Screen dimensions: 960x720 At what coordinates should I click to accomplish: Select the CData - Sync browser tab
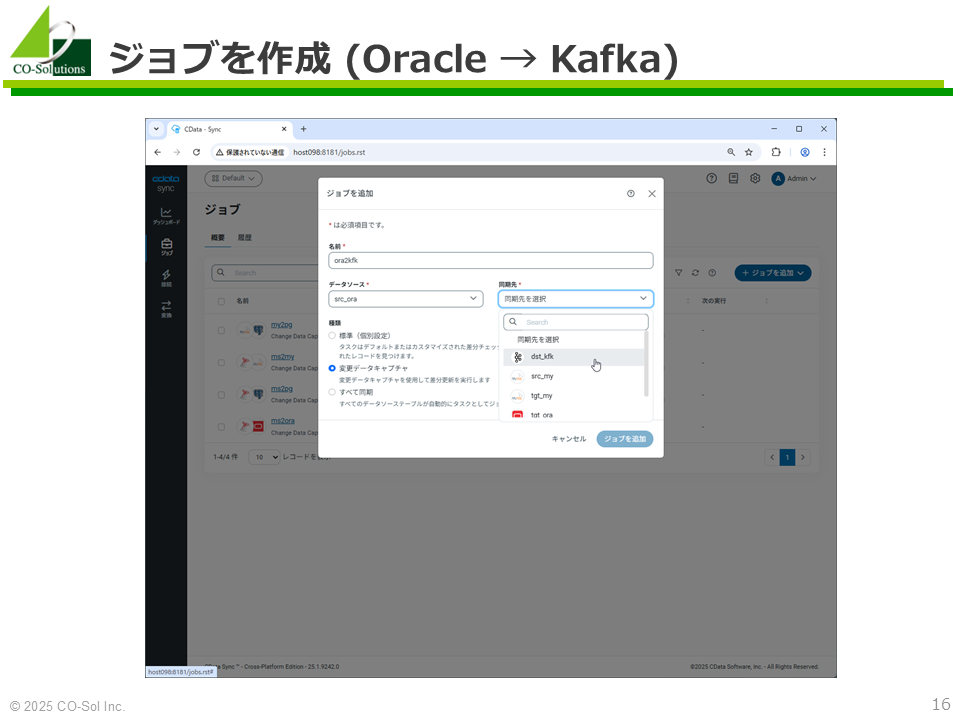[x=229, y=129]
